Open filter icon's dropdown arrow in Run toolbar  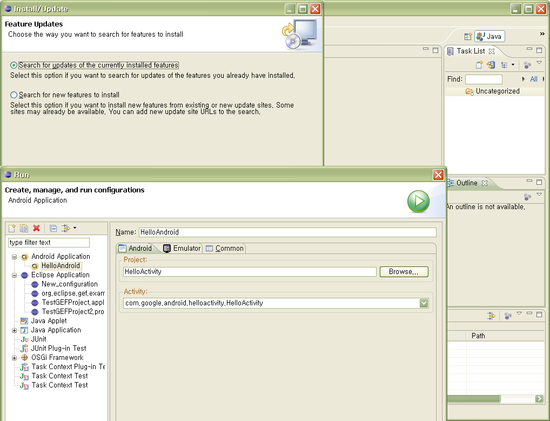tap(75, 228)
